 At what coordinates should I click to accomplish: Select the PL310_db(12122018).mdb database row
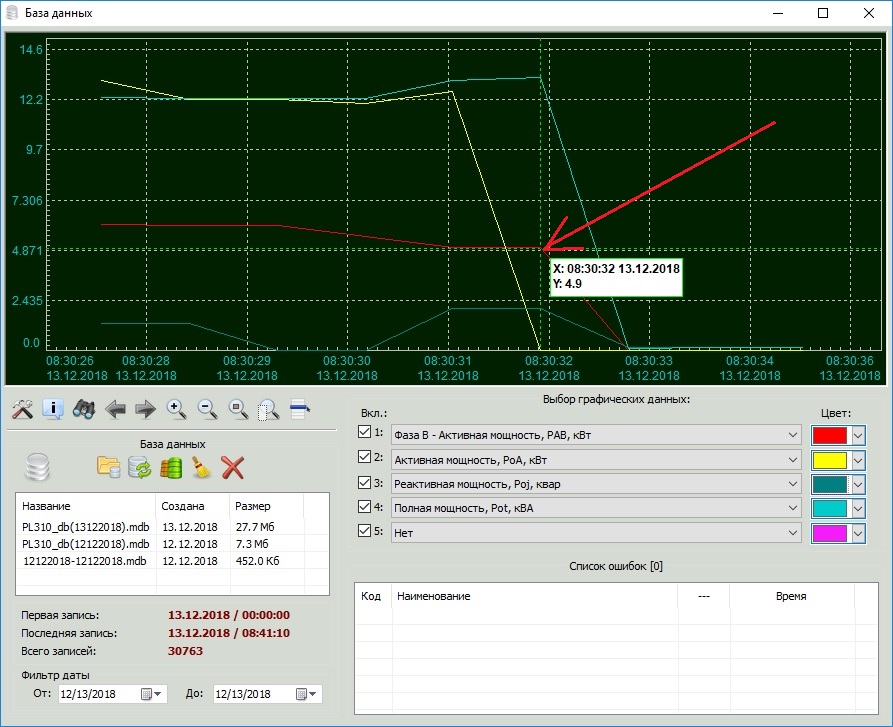172,544
